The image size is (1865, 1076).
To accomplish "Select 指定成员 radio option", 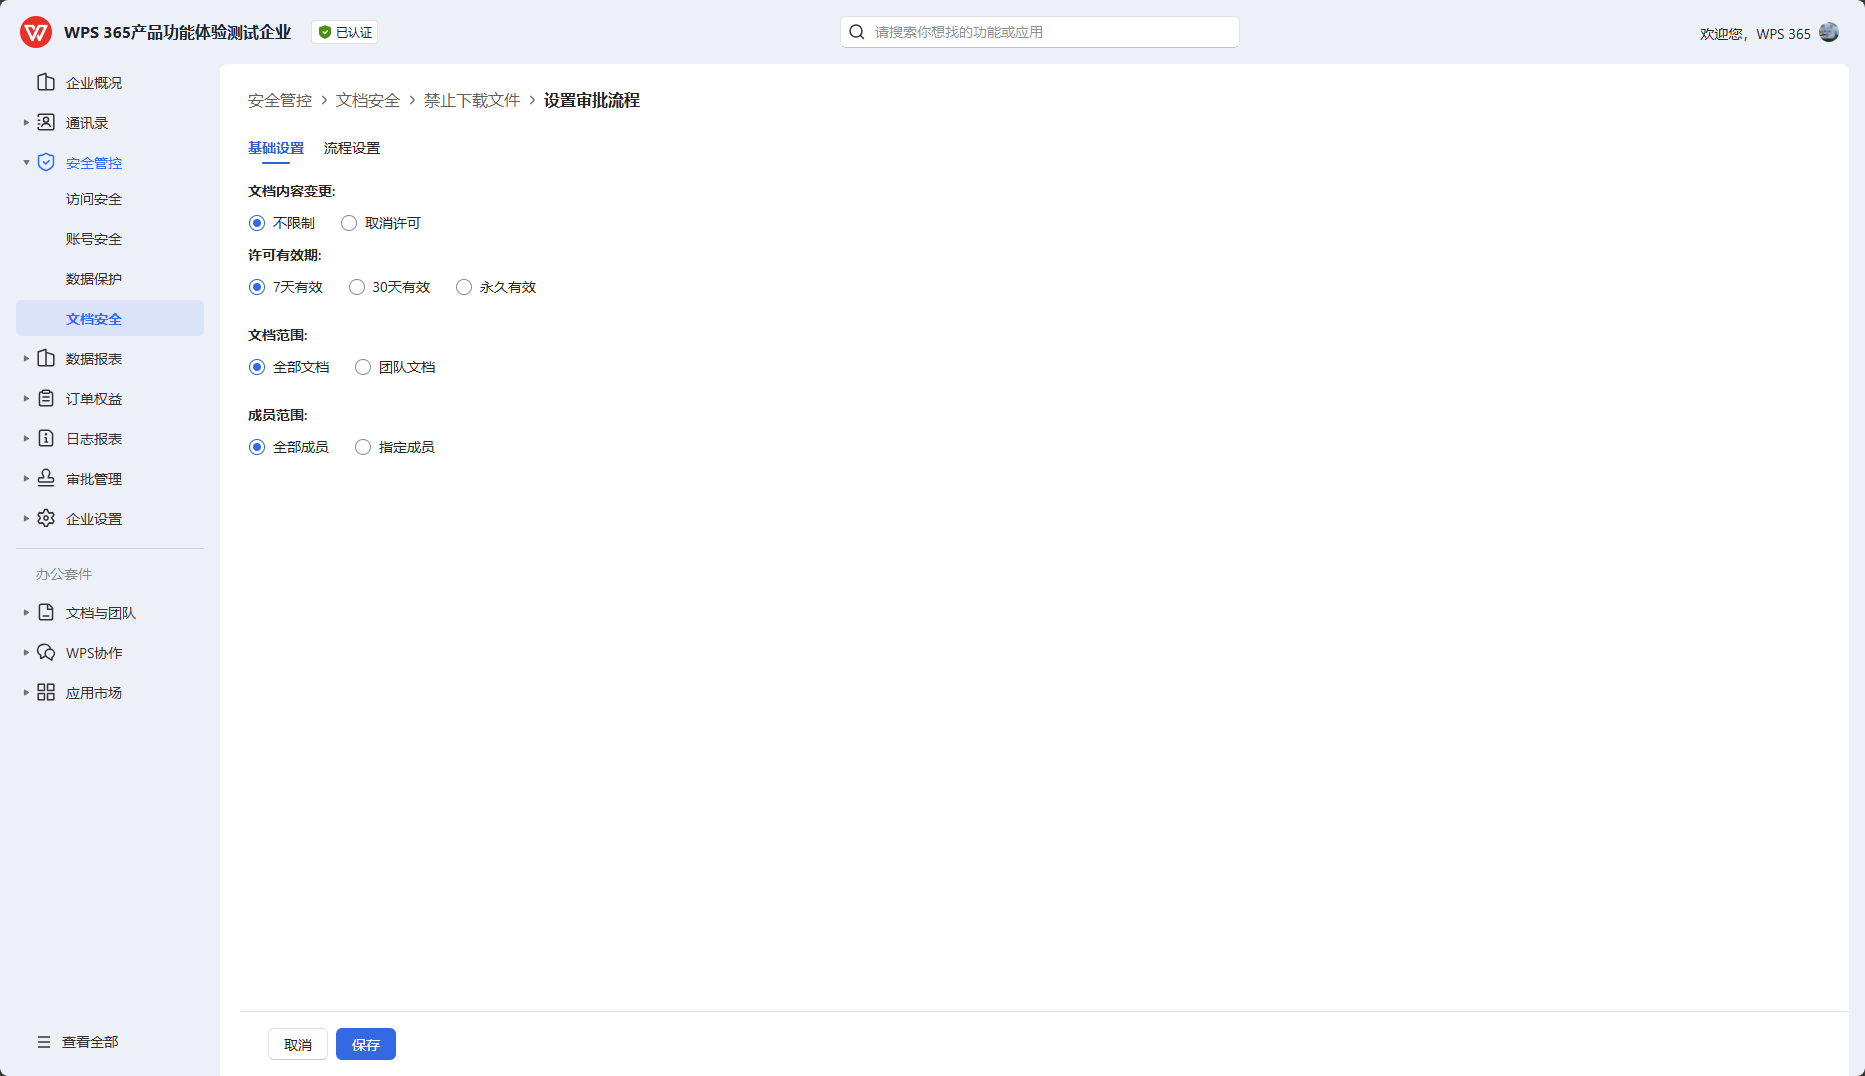I will 363,447.
